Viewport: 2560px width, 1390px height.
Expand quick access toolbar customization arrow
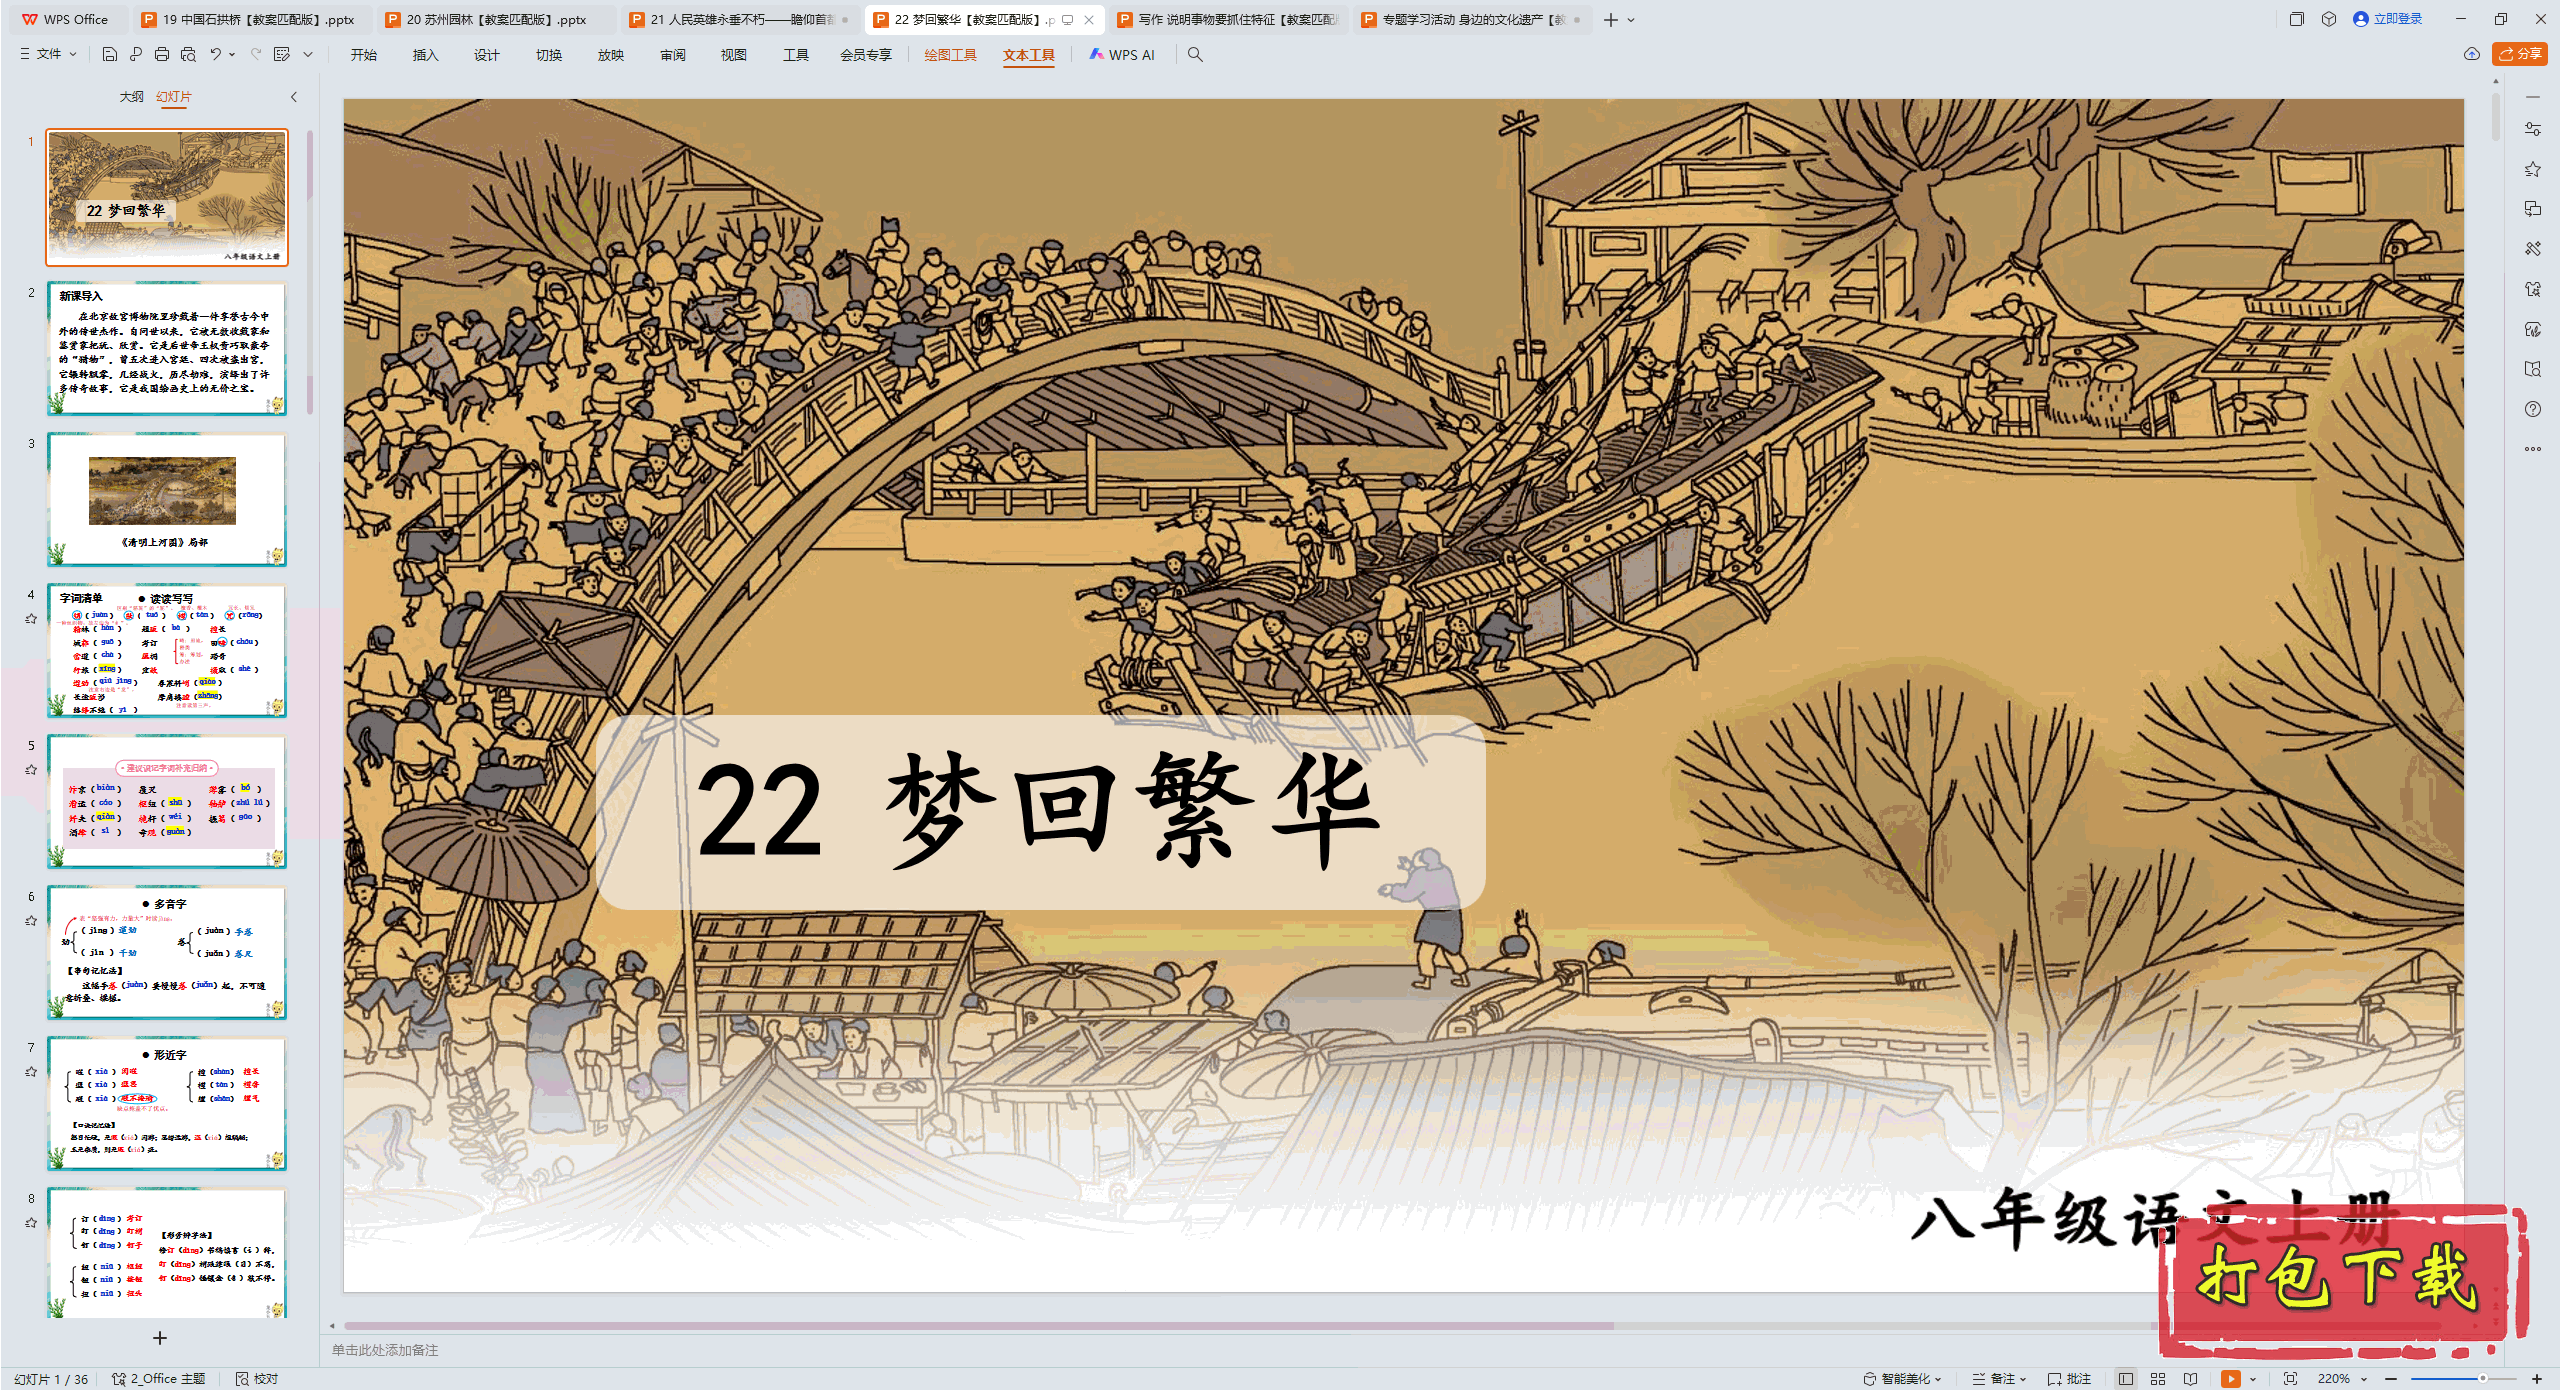click(x=308, y=54)
